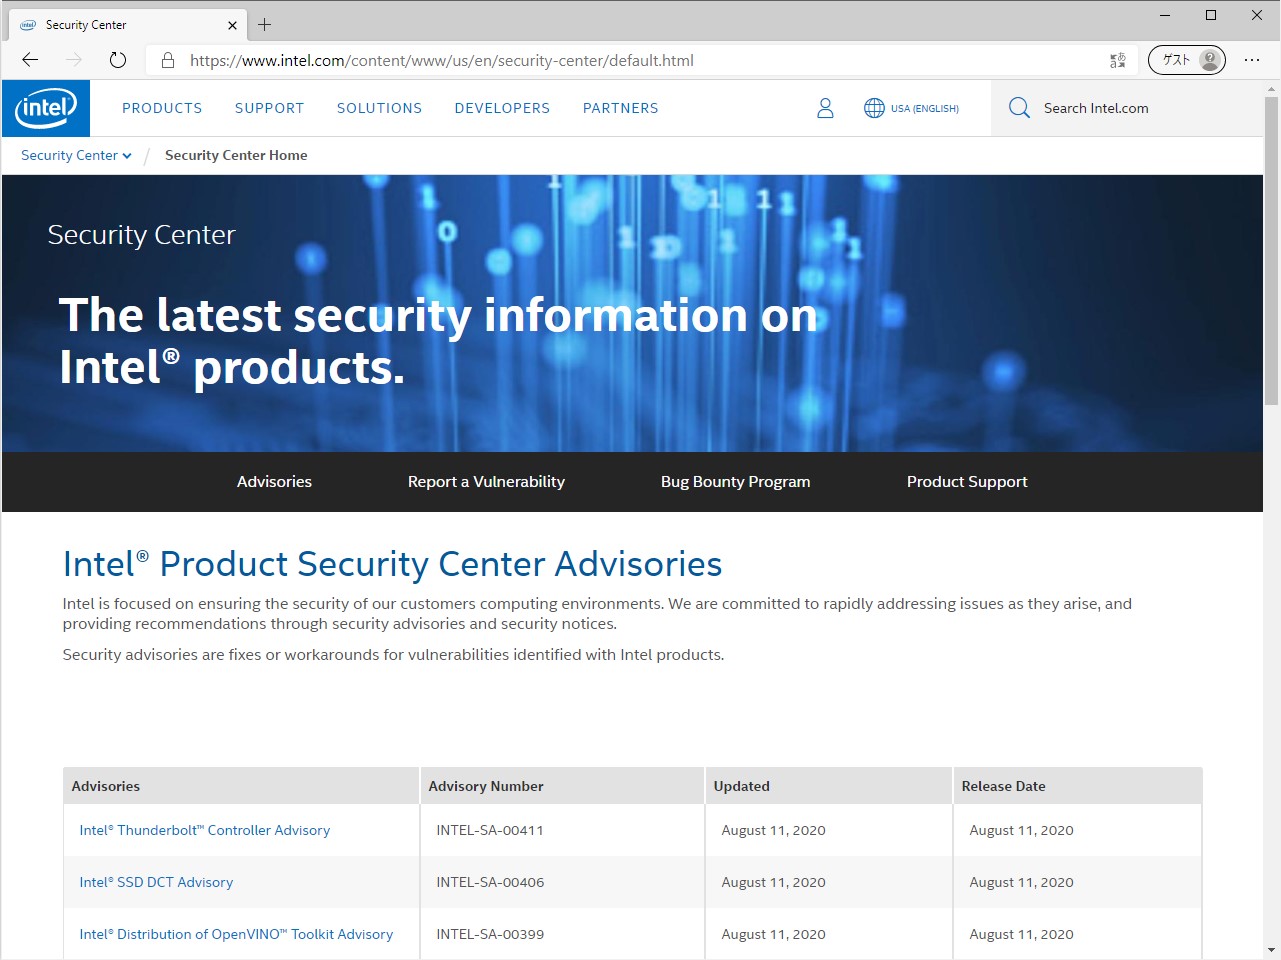The image size is (1281, 960).
Task: Open the user account sign-in icon
Action: [x=825, y=108]
